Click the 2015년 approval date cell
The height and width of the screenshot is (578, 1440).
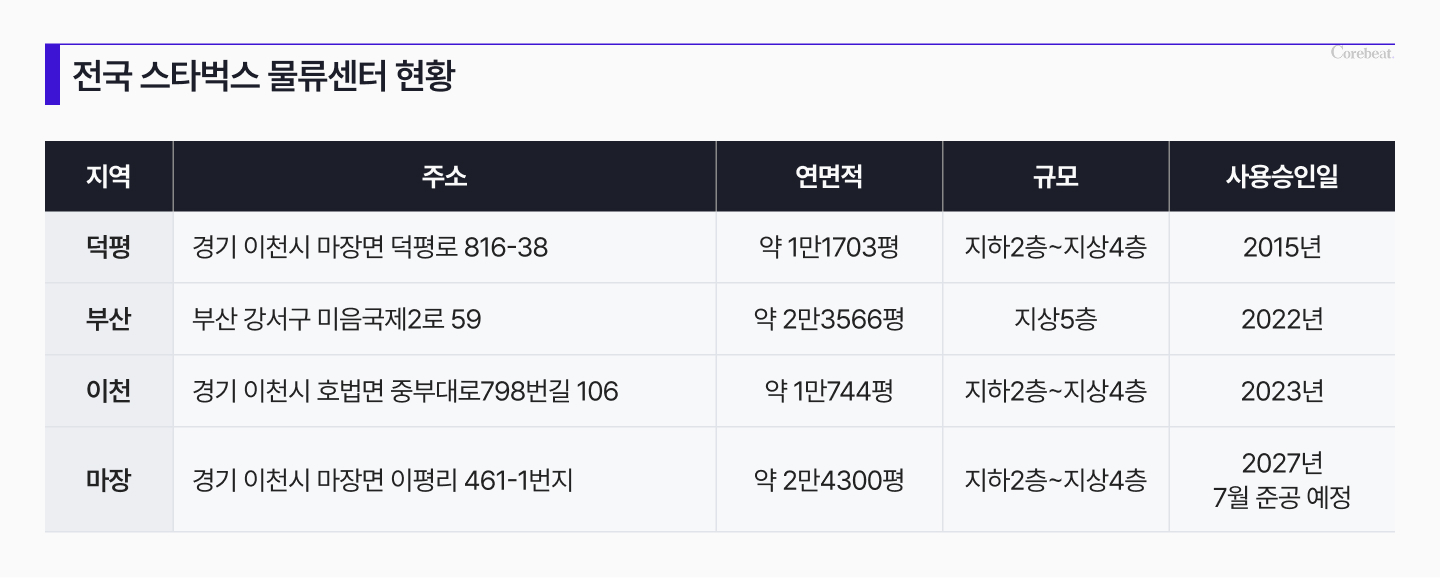point(1282,247)
